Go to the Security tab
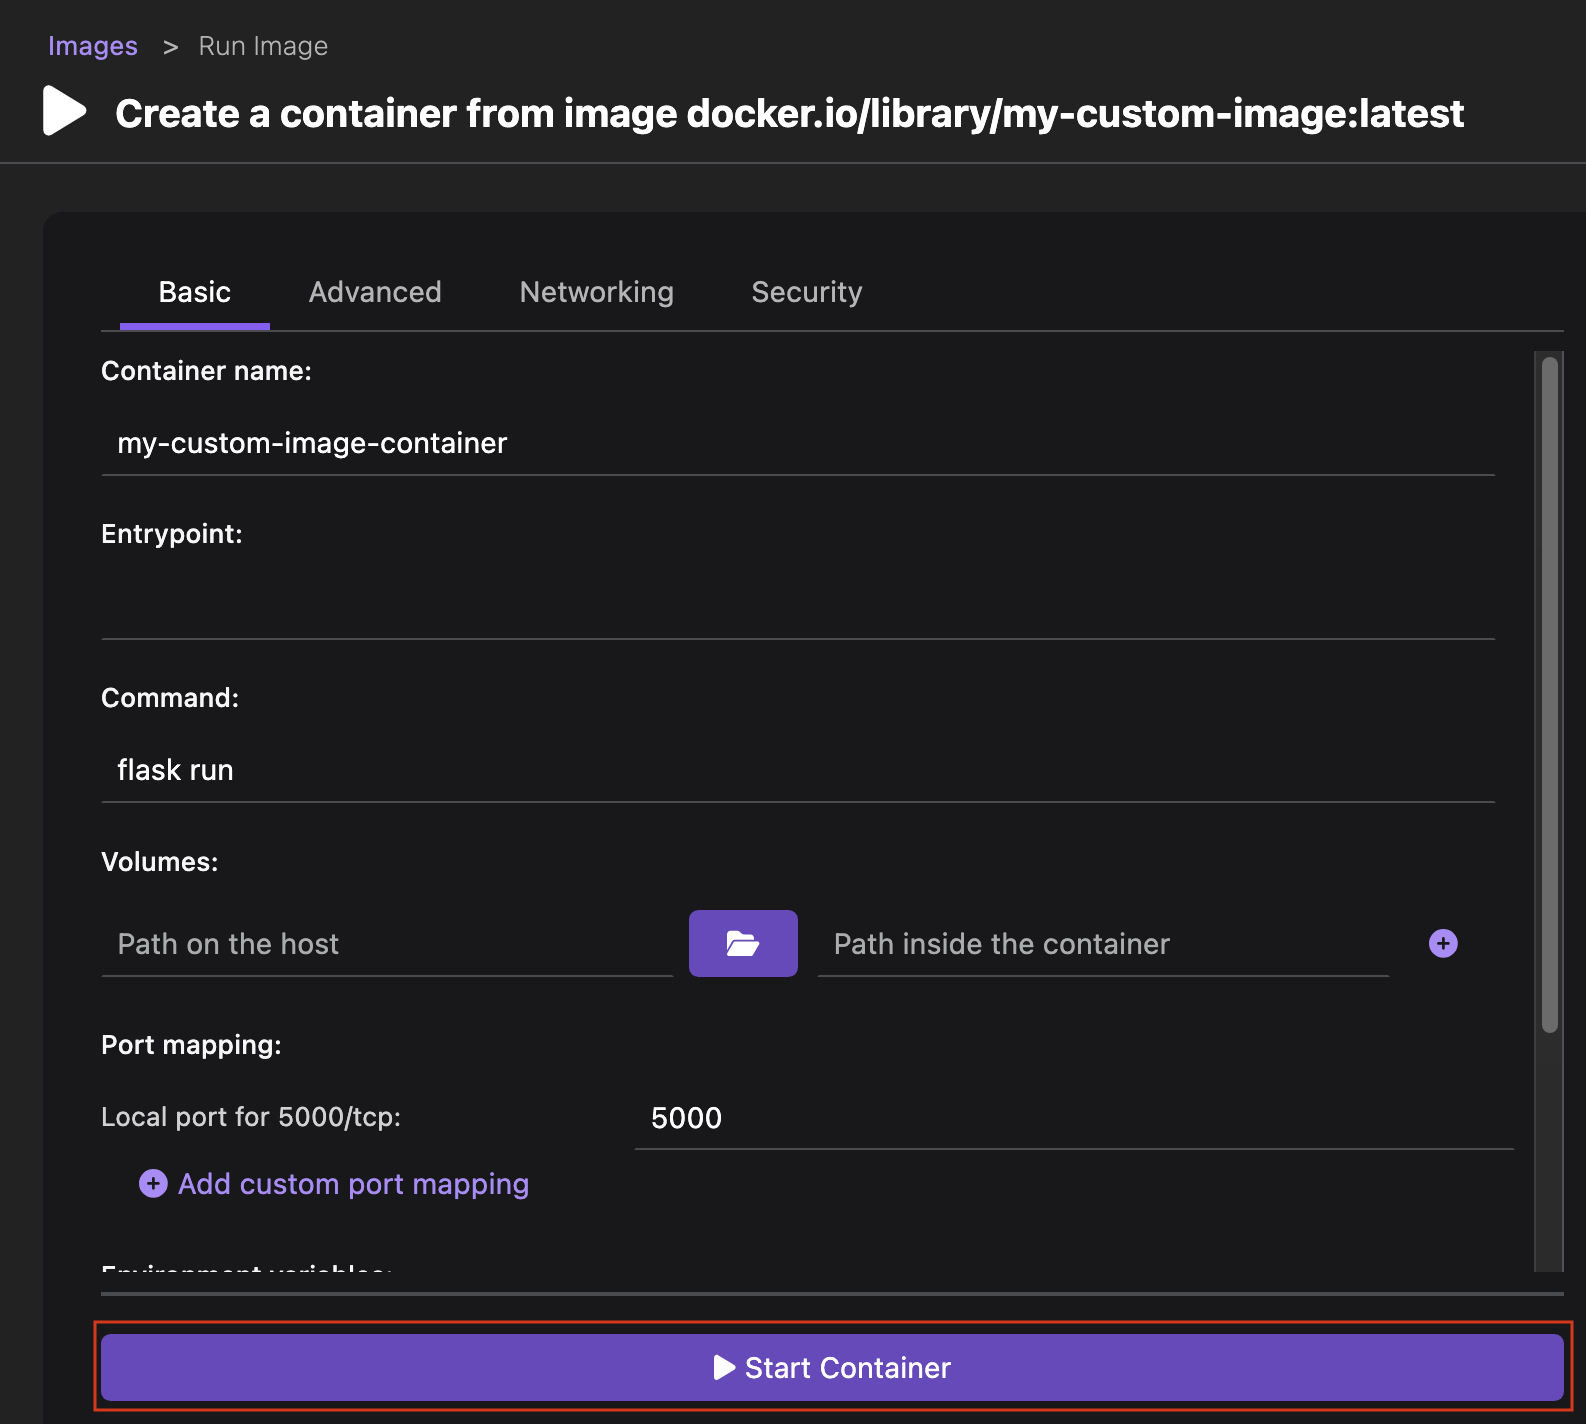Viewport: 1586px width, 1424px height. (806, 292)
